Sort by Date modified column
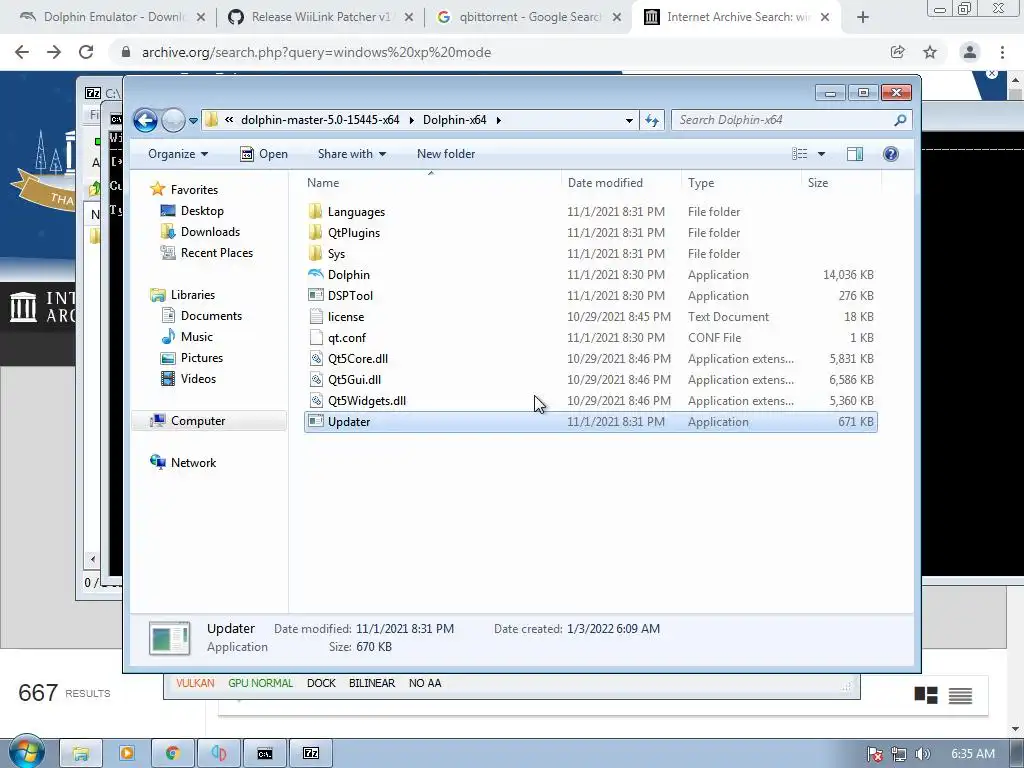Image resolution: width=1024 pixels, height=768 pixels. click(605, 183)
